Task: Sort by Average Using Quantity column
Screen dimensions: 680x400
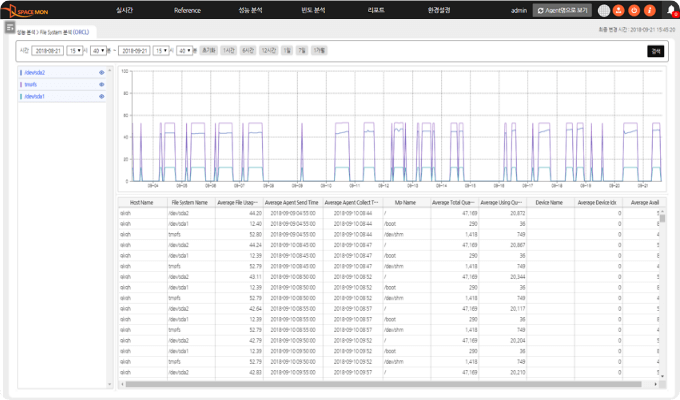Action: (502, 203)
